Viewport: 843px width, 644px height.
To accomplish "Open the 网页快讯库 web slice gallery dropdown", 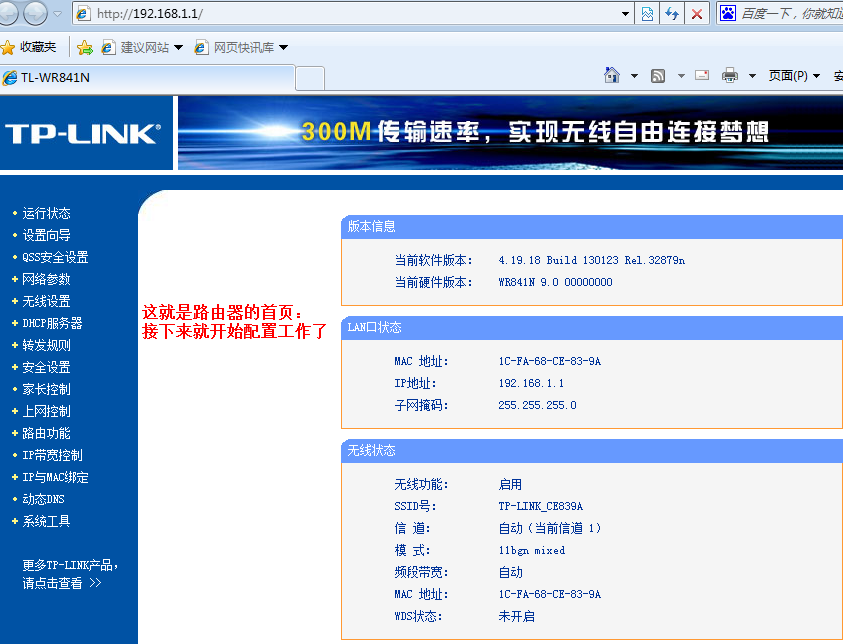I will [x=241, y=48].
